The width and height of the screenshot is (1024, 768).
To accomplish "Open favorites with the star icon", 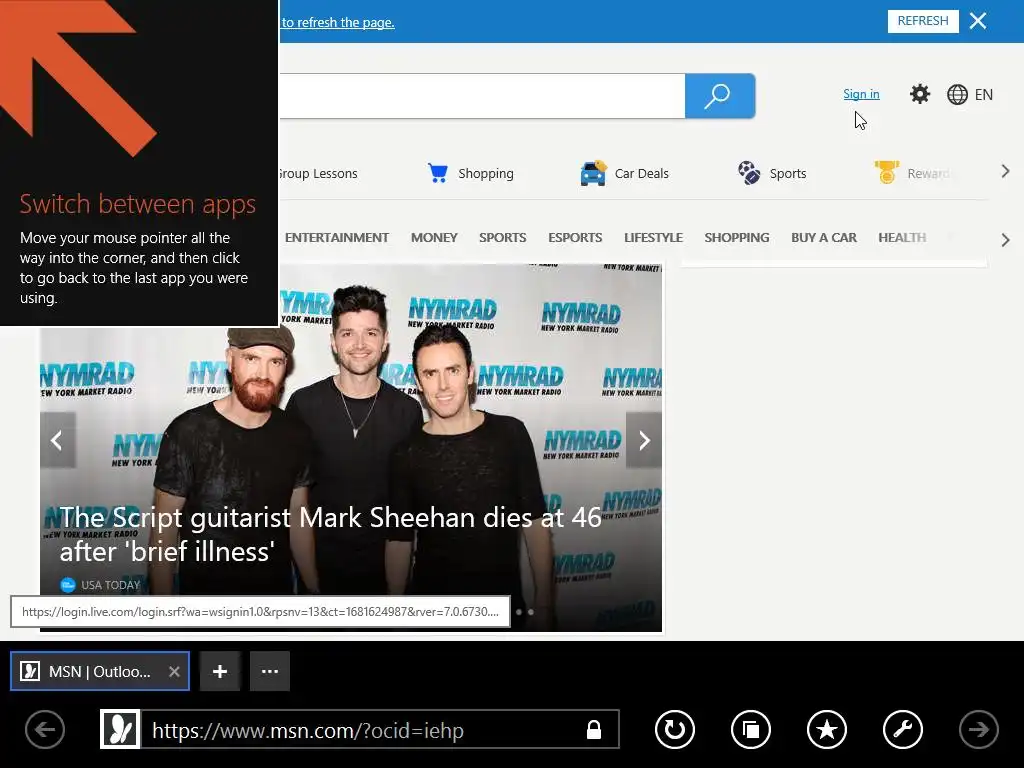I will tap(827, 729).
